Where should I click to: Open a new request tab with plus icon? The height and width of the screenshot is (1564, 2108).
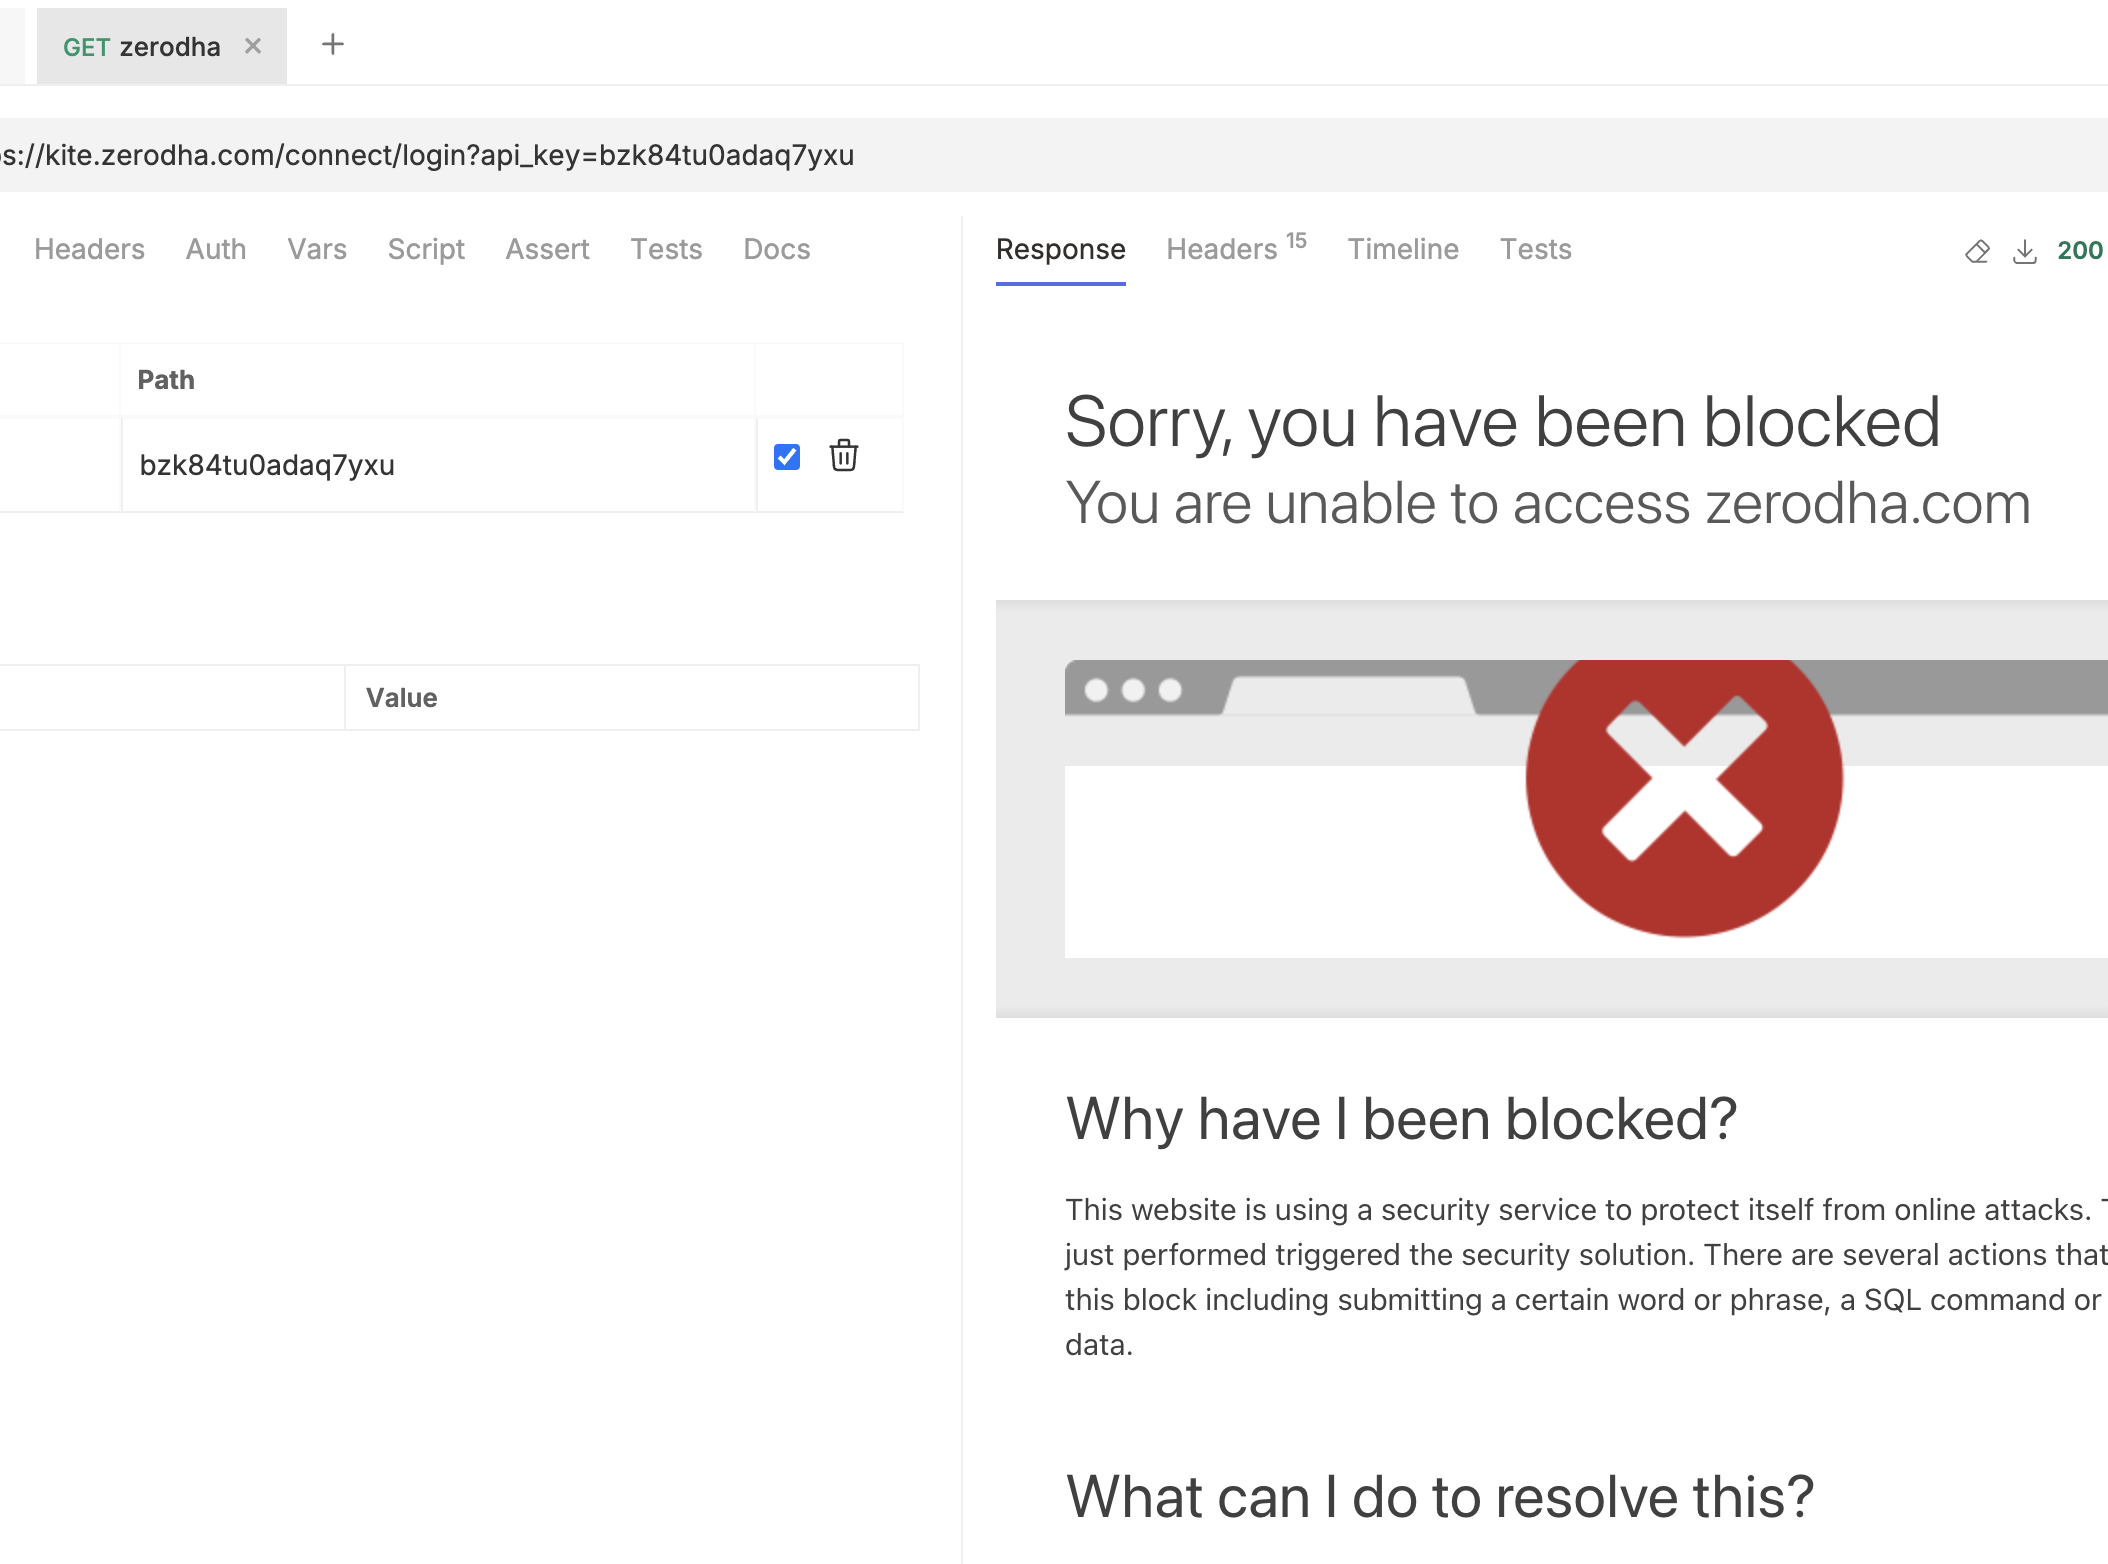click(333, 44)
